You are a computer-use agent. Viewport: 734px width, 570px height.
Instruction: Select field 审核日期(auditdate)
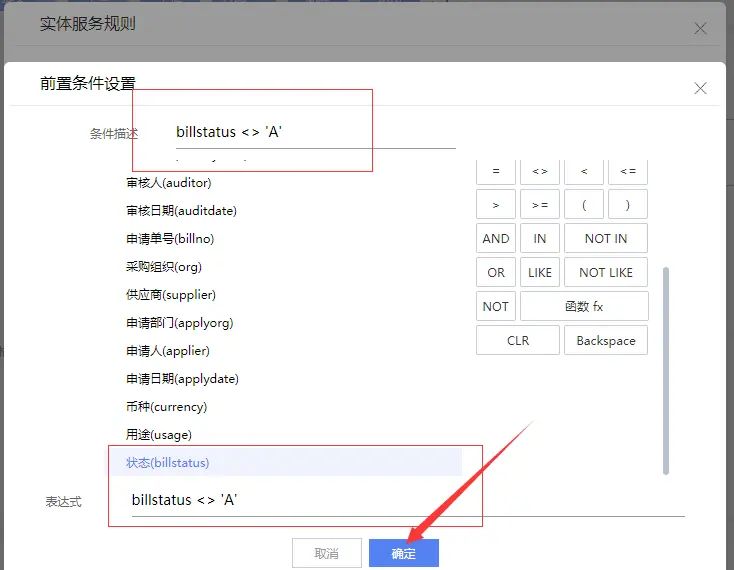182,211
